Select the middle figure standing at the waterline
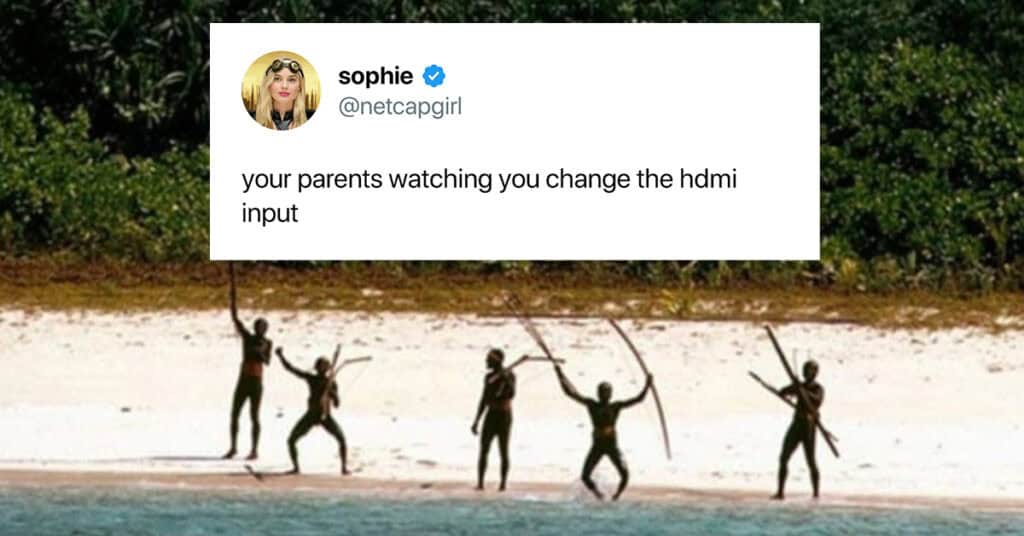The width and height of the screenshot is (1024, 536). [494, 419]
